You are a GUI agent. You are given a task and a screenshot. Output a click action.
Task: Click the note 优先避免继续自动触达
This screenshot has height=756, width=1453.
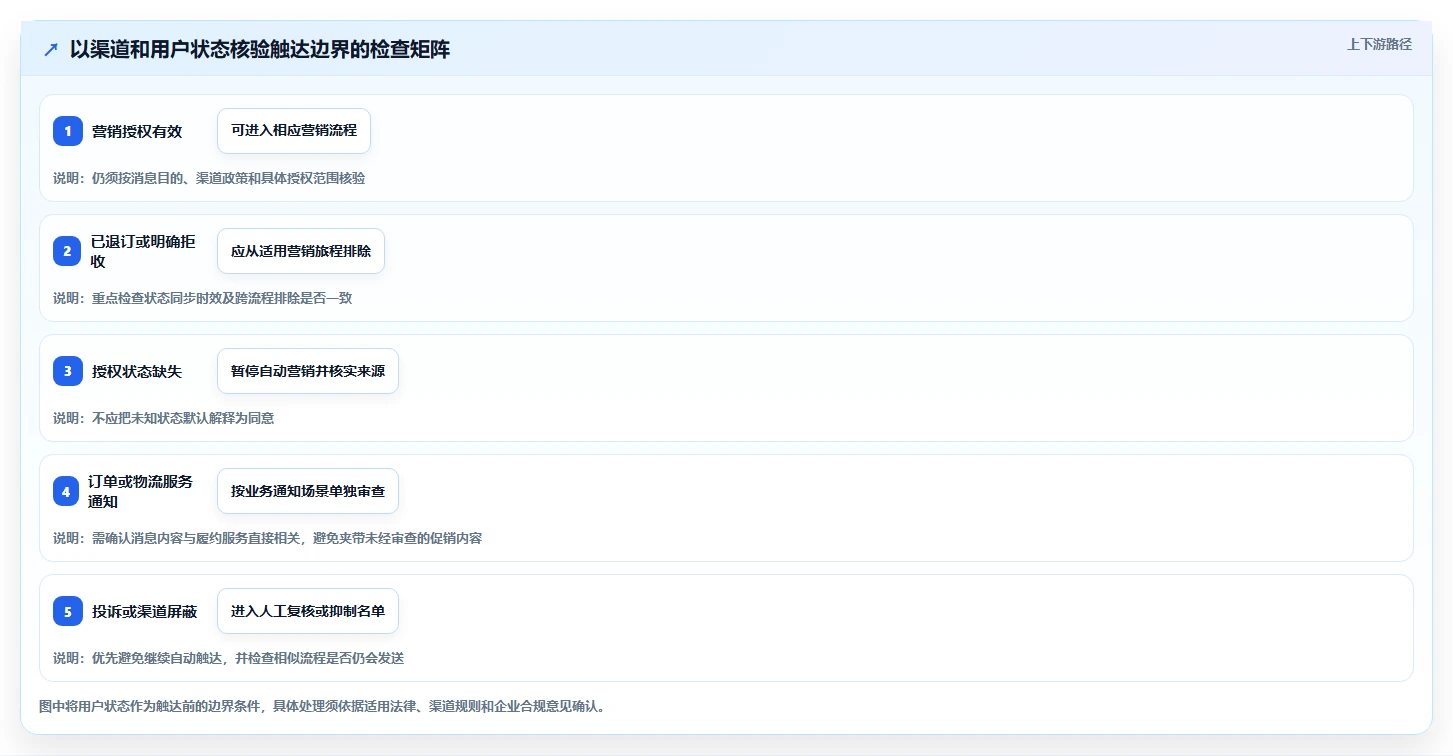point(229,658)
